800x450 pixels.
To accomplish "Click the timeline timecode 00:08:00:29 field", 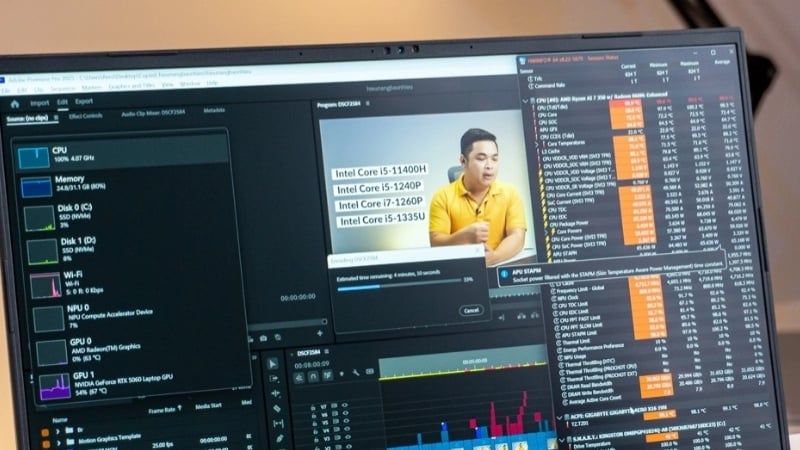I will pos(312,364).
